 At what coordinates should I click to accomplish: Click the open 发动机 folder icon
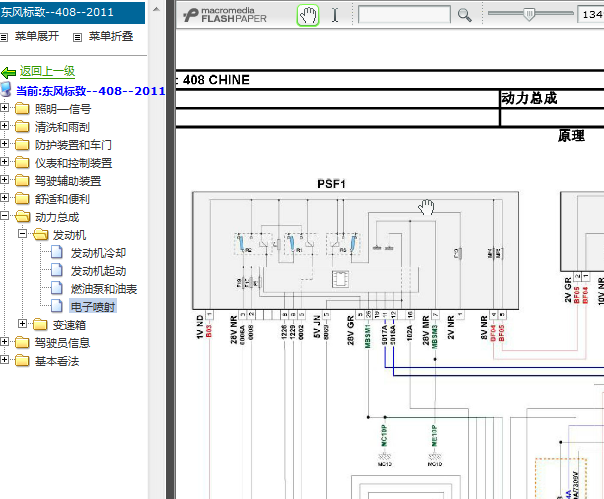point(41,235)
